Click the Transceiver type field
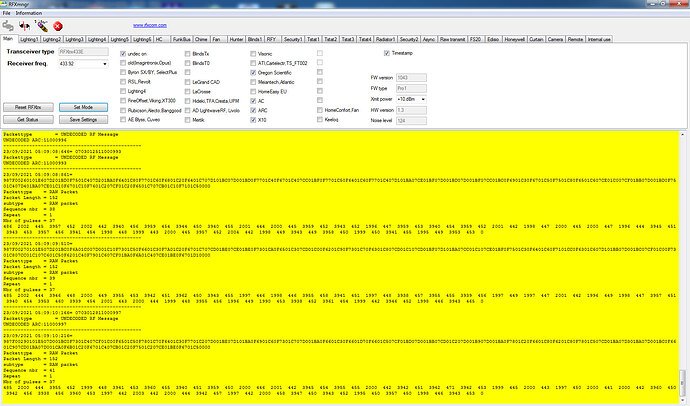Viewport: 690px width, 406px height. coord(83,51)
